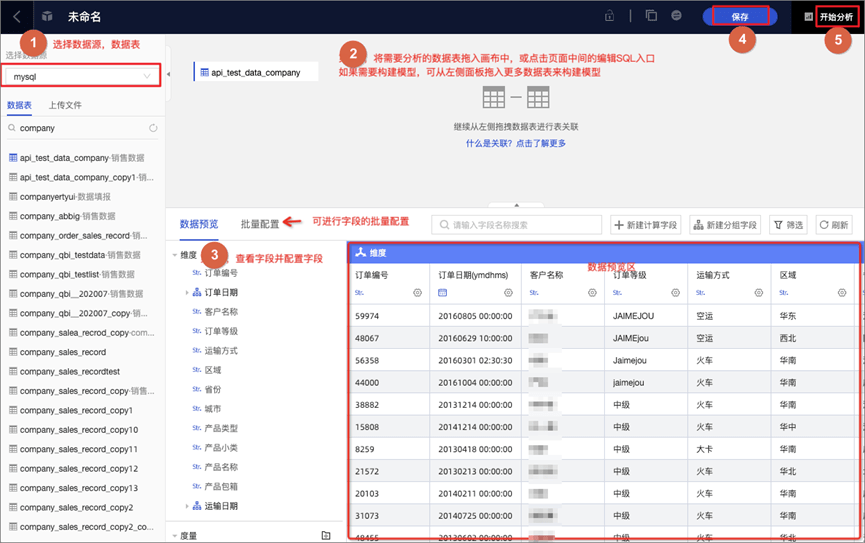Select the 客户名称 field in the field list

click(221, 312)
